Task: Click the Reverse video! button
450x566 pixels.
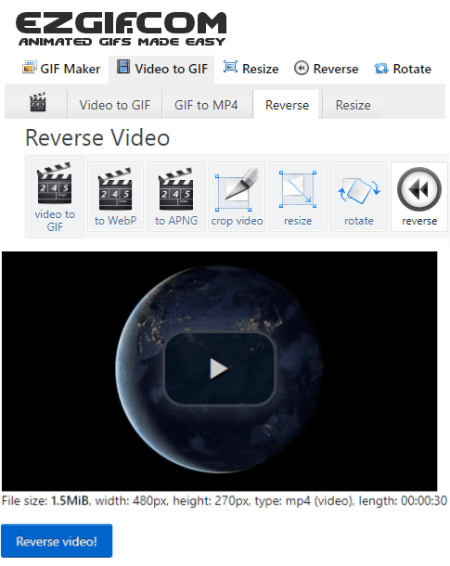Action: point(57,541)
